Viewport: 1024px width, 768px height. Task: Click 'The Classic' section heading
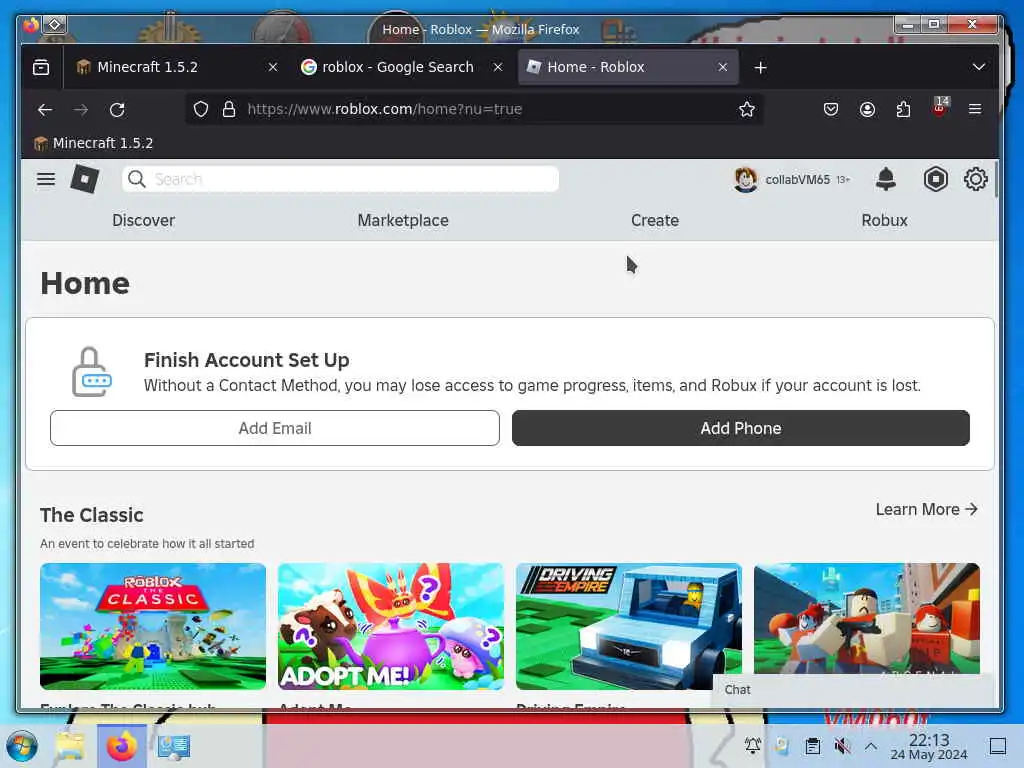pos(91,515)
